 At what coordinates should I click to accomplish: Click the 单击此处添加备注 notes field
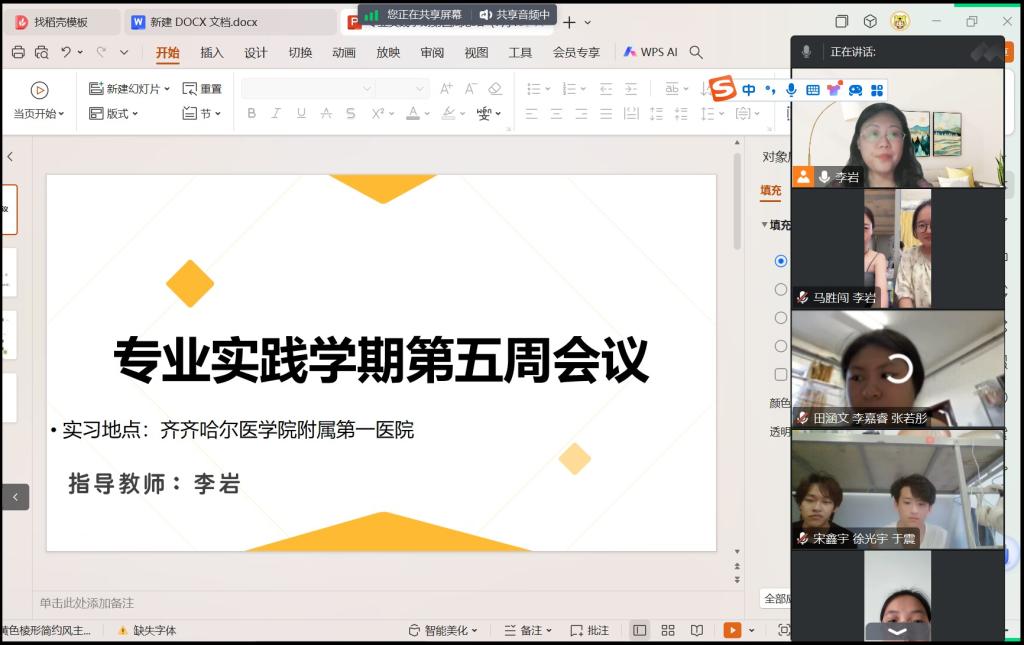pyautogui.click(x=87, y=603)
